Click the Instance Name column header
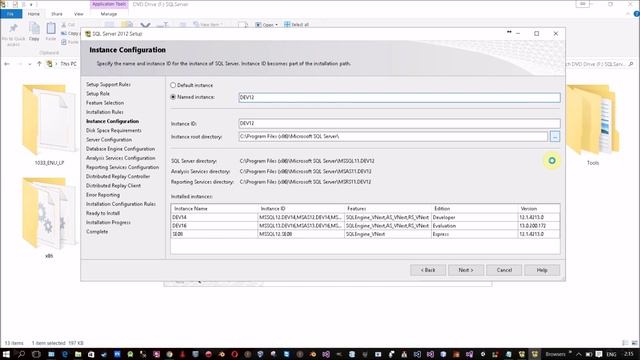The height and width of the screenshot is (360, 640). coord(215,209)
